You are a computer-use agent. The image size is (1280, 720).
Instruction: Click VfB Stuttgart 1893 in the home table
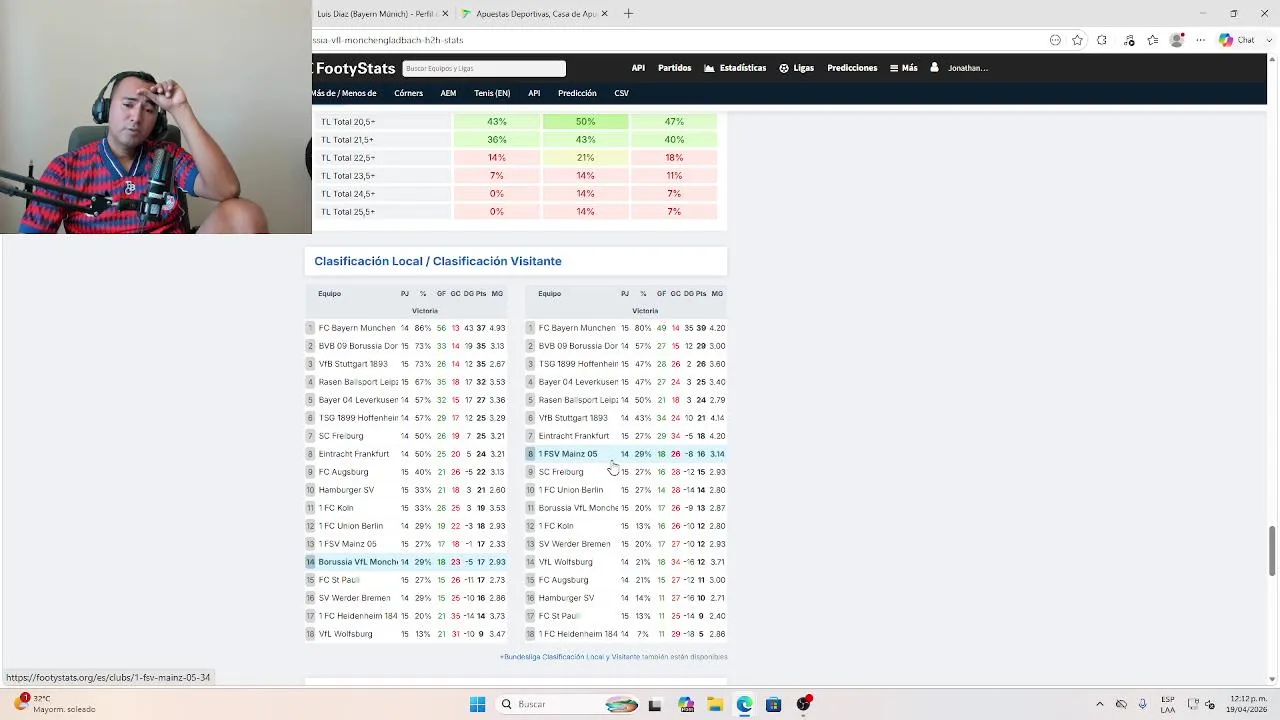tap(353, 364)
